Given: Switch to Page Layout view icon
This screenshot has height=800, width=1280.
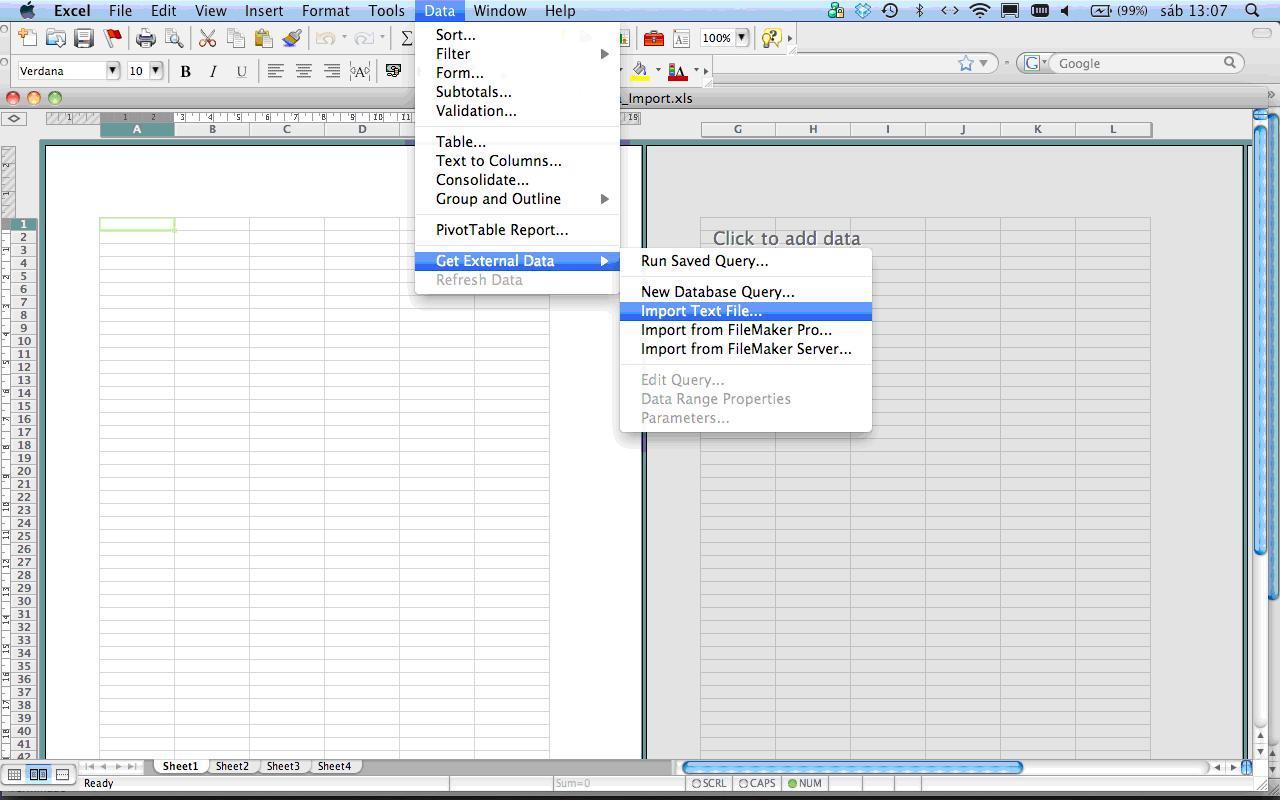Looking at the screenshot, I should point(38,775).
